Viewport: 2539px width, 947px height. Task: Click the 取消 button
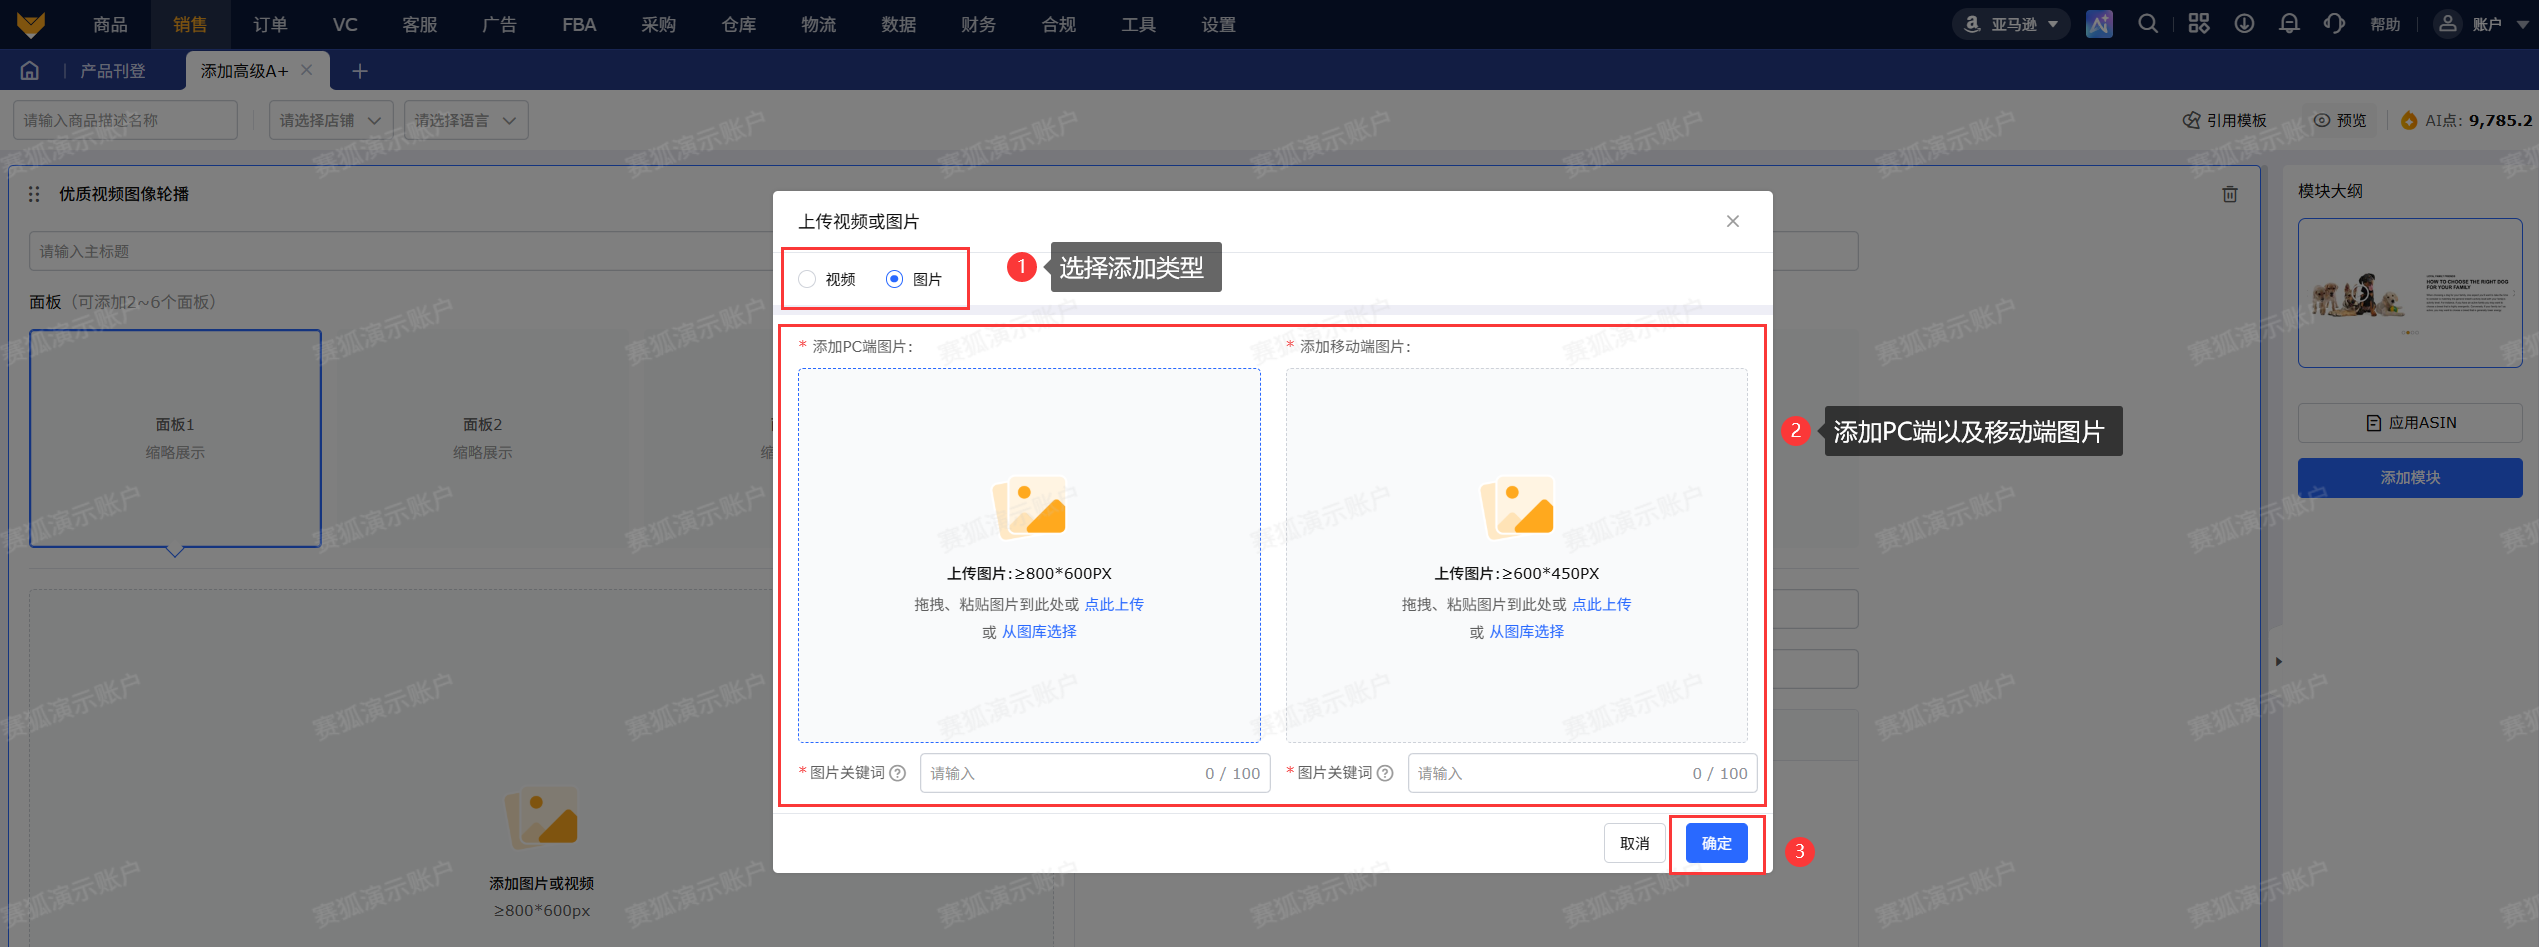1635,843
